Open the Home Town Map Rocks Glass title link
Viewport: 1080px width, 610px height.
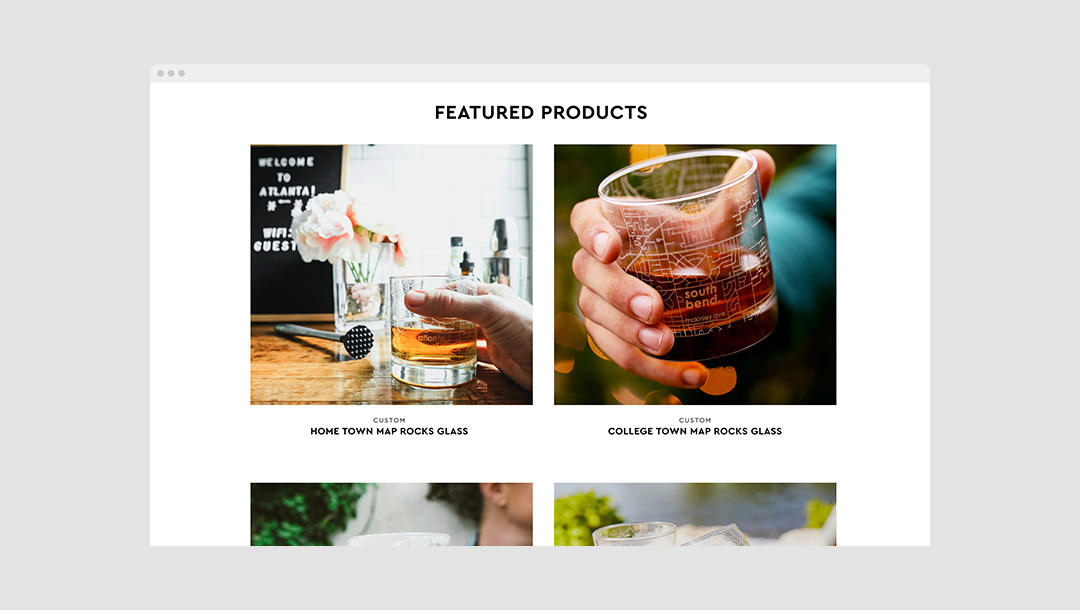[x=389, y=431]
